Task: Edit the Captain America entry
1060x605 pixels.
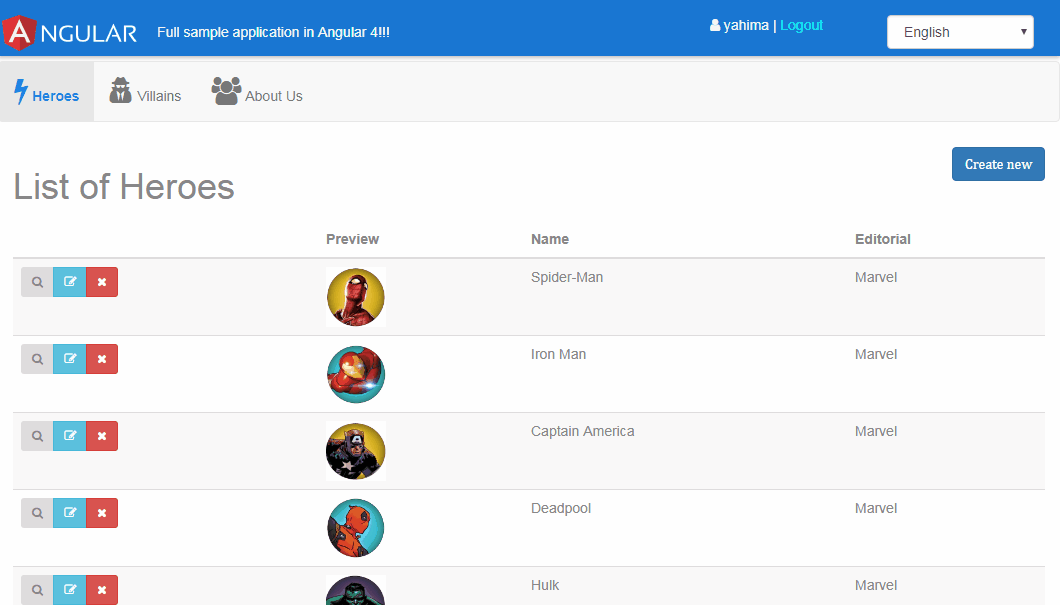Action: (70, 436)
